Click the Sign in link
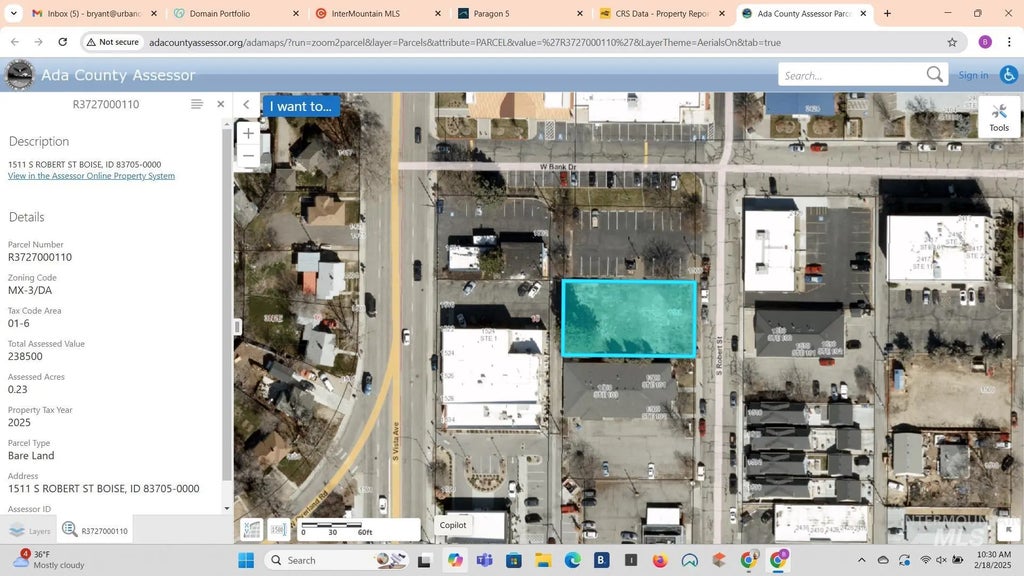 973,75
